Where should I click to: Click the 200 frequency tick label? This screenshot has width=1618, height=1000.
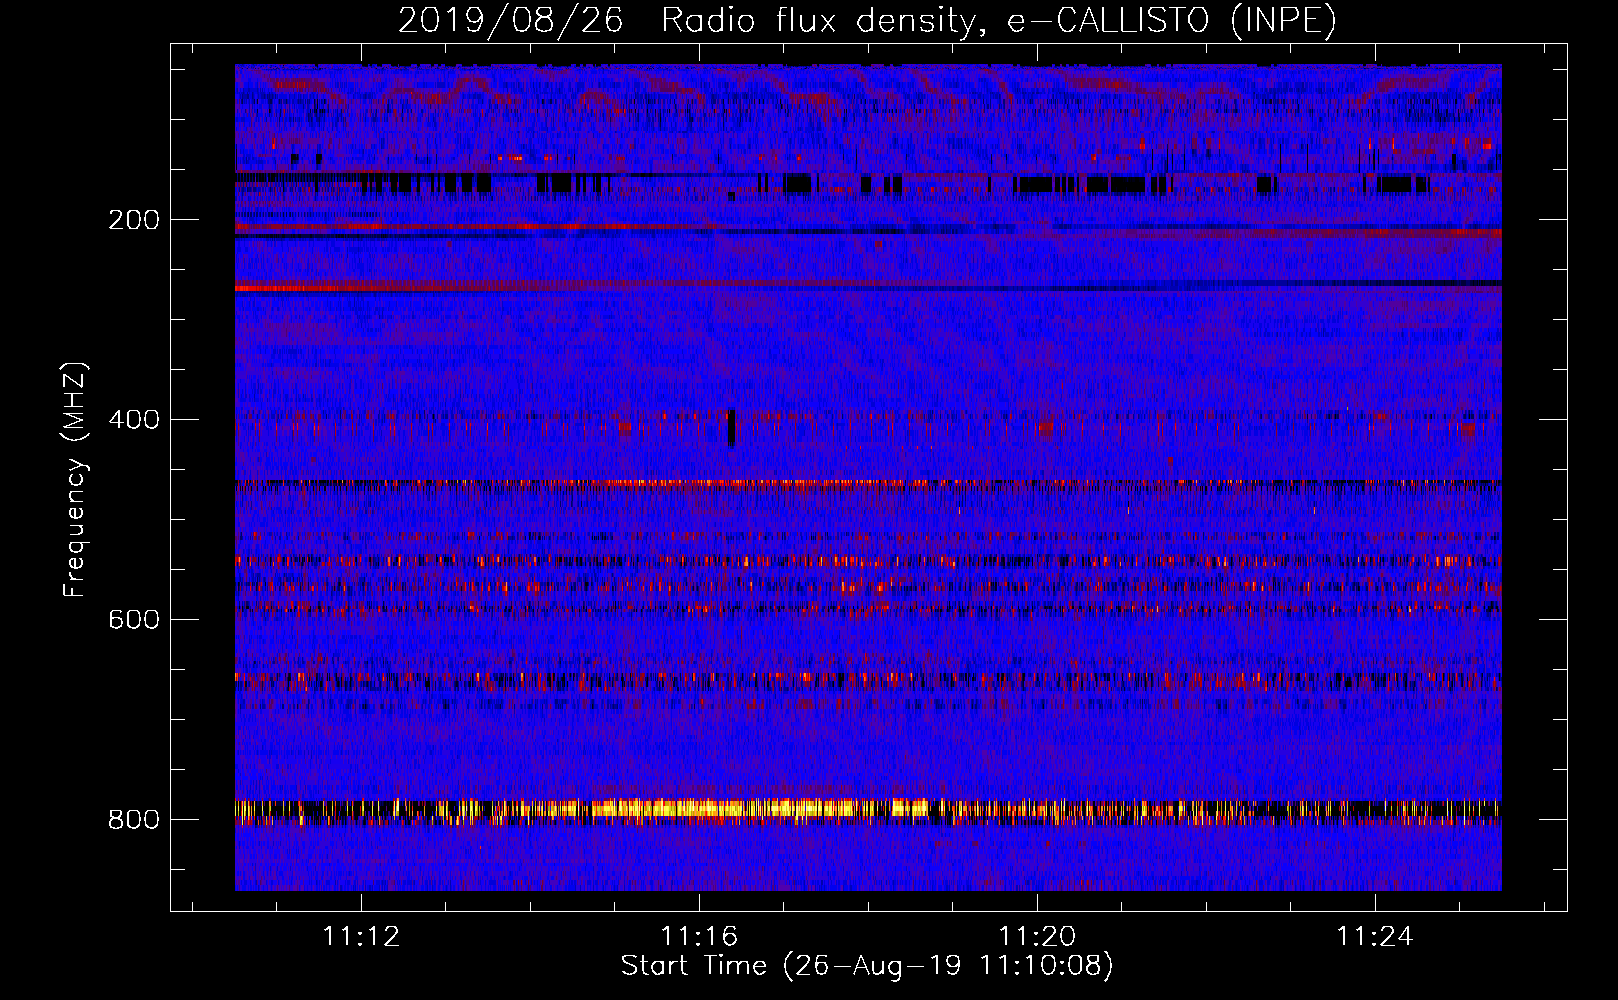click(x=134, y=220)
